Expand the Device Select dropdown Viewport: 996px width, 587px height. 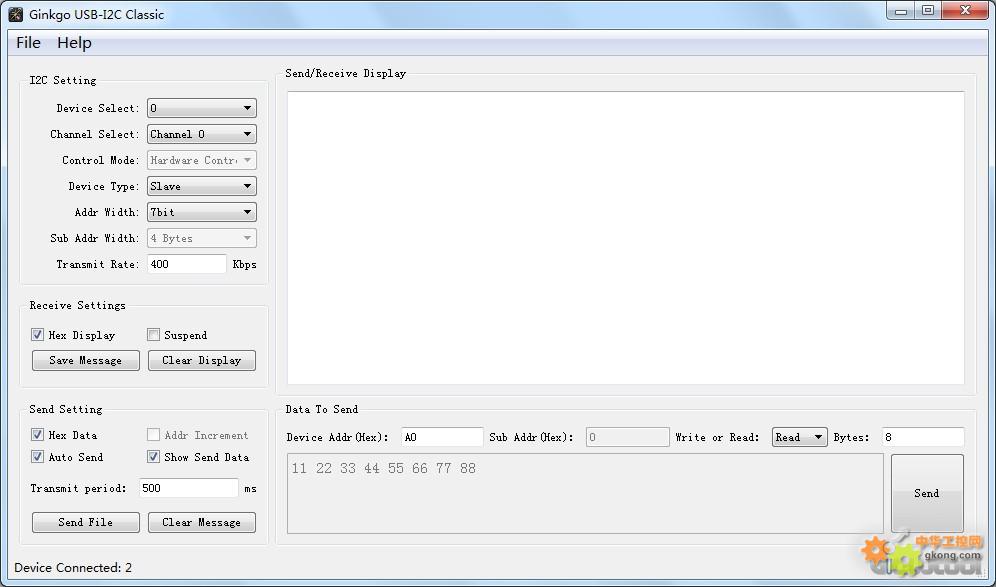(202, 108)
